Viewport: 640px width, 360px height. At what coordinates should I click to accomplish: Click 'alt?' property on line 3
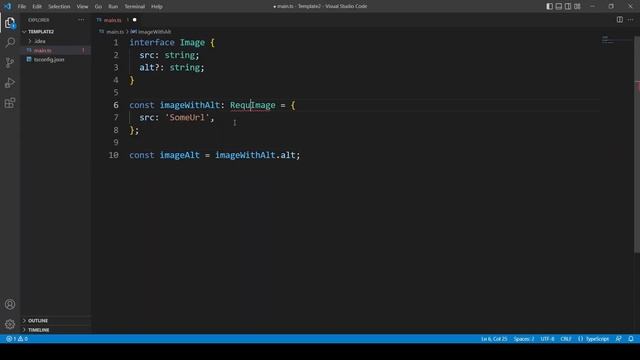pos(149,67)
